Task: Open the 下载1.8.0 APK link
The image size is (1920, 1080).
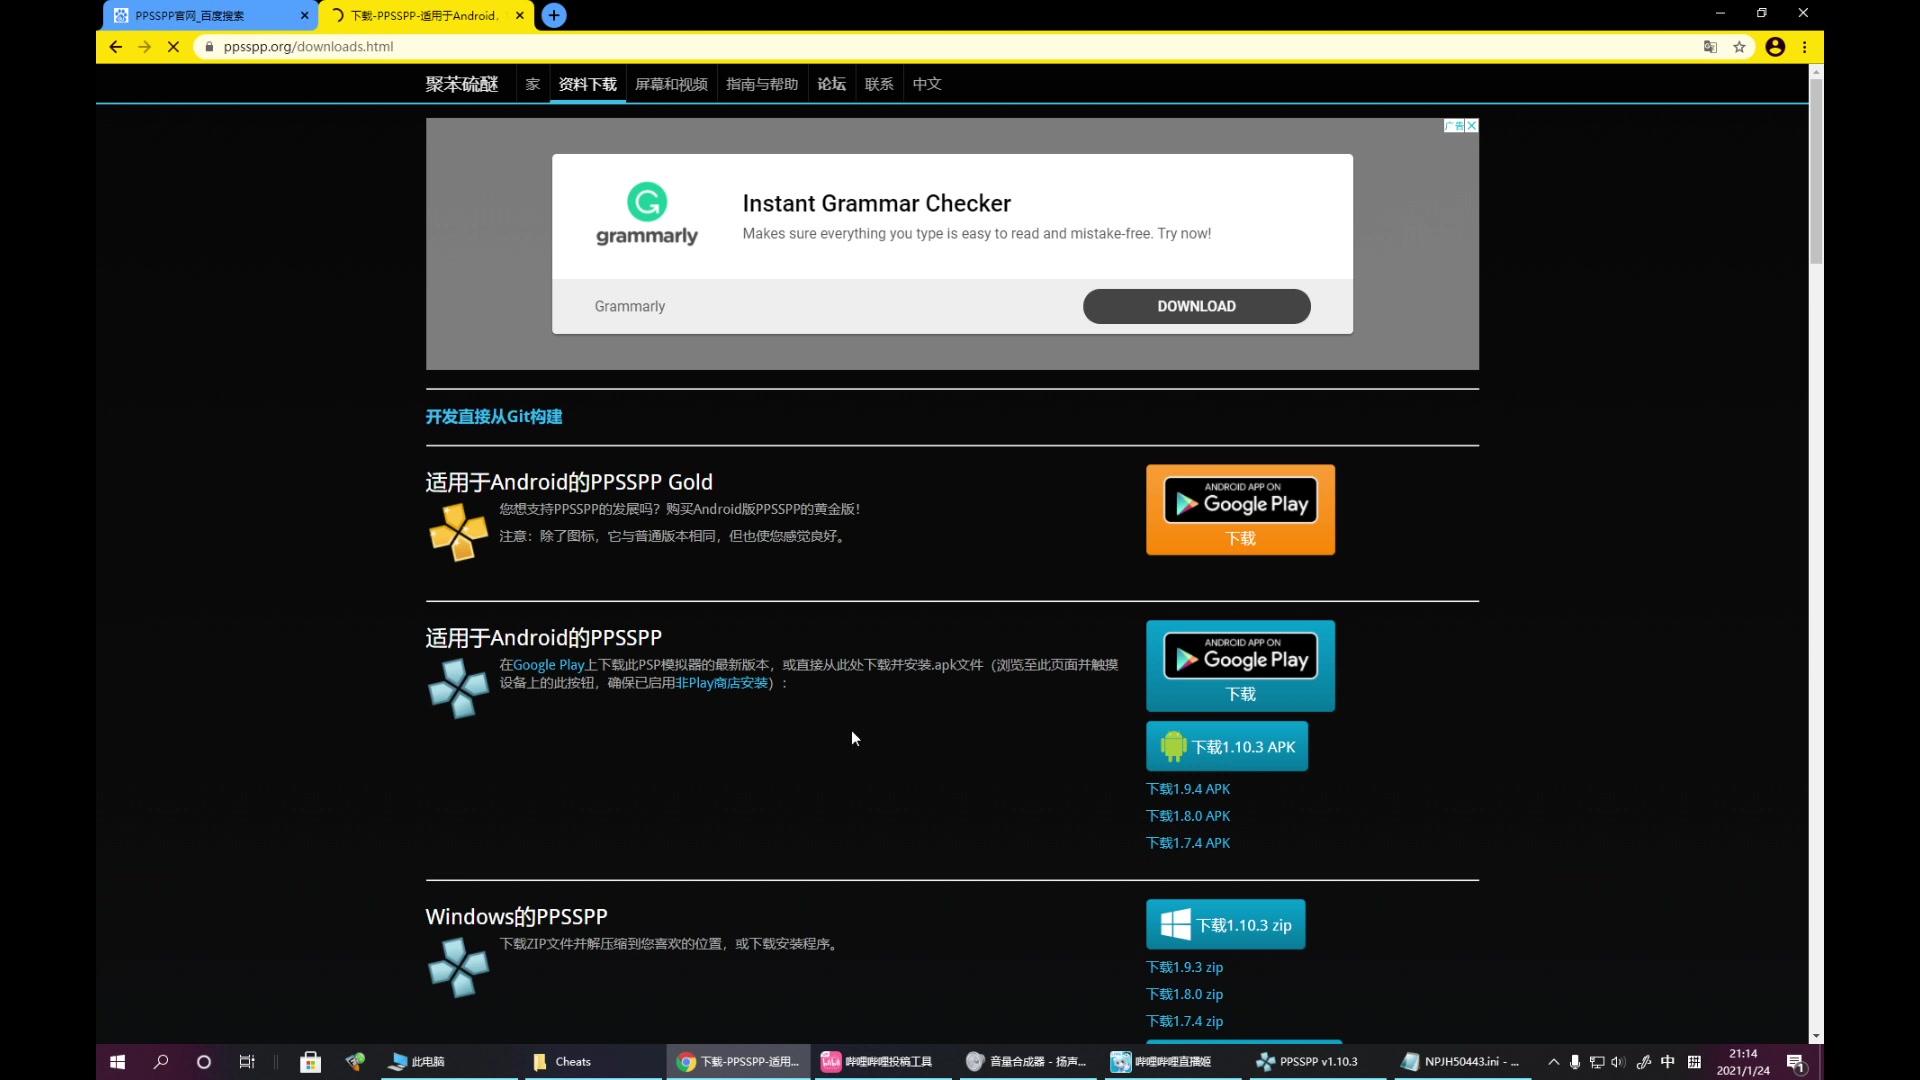Action: (x=1188, y=816)
